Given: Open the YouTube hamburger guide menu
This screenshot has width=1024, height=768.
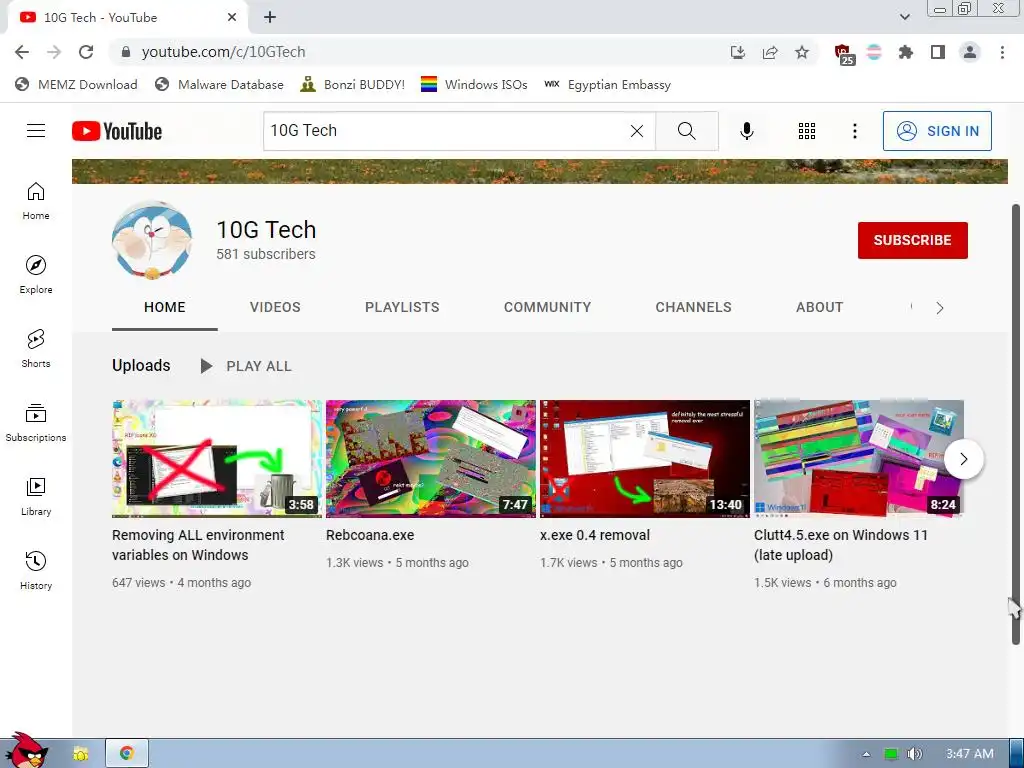Looking at the screenshot, I should [x=36, y=131].
